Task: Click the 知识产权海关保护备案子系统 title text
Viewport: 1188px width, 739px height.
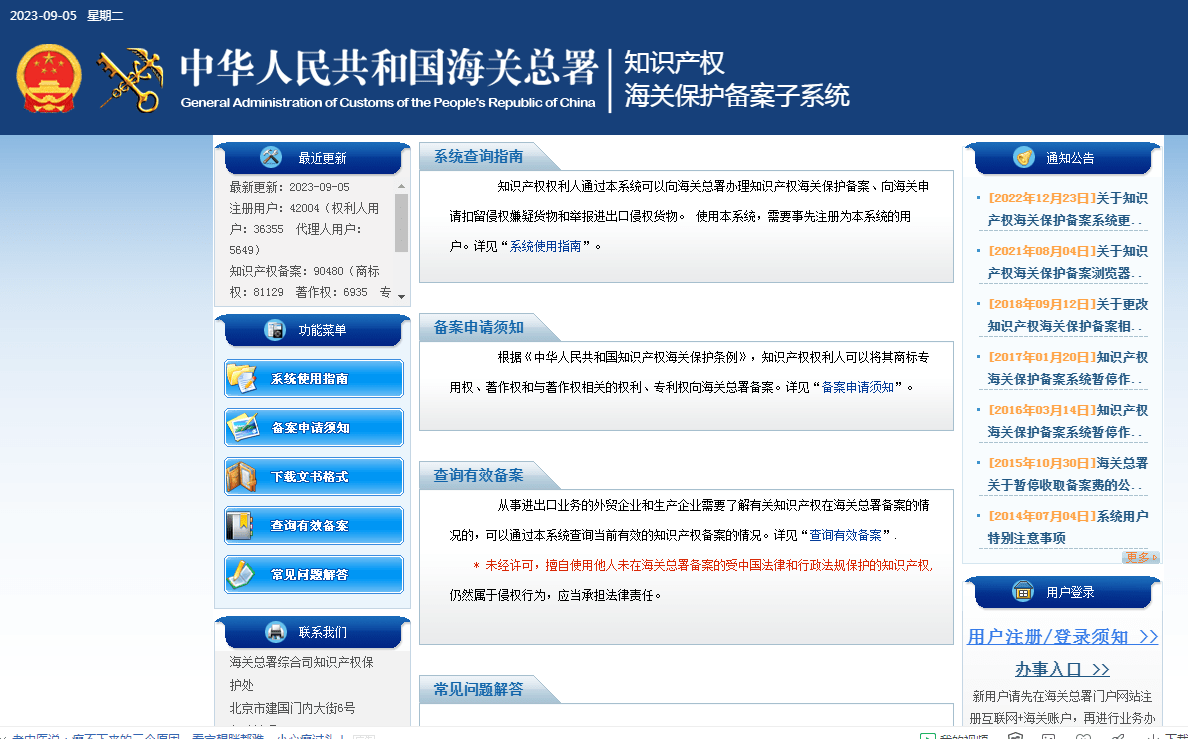Action: [x=736, y=79]
